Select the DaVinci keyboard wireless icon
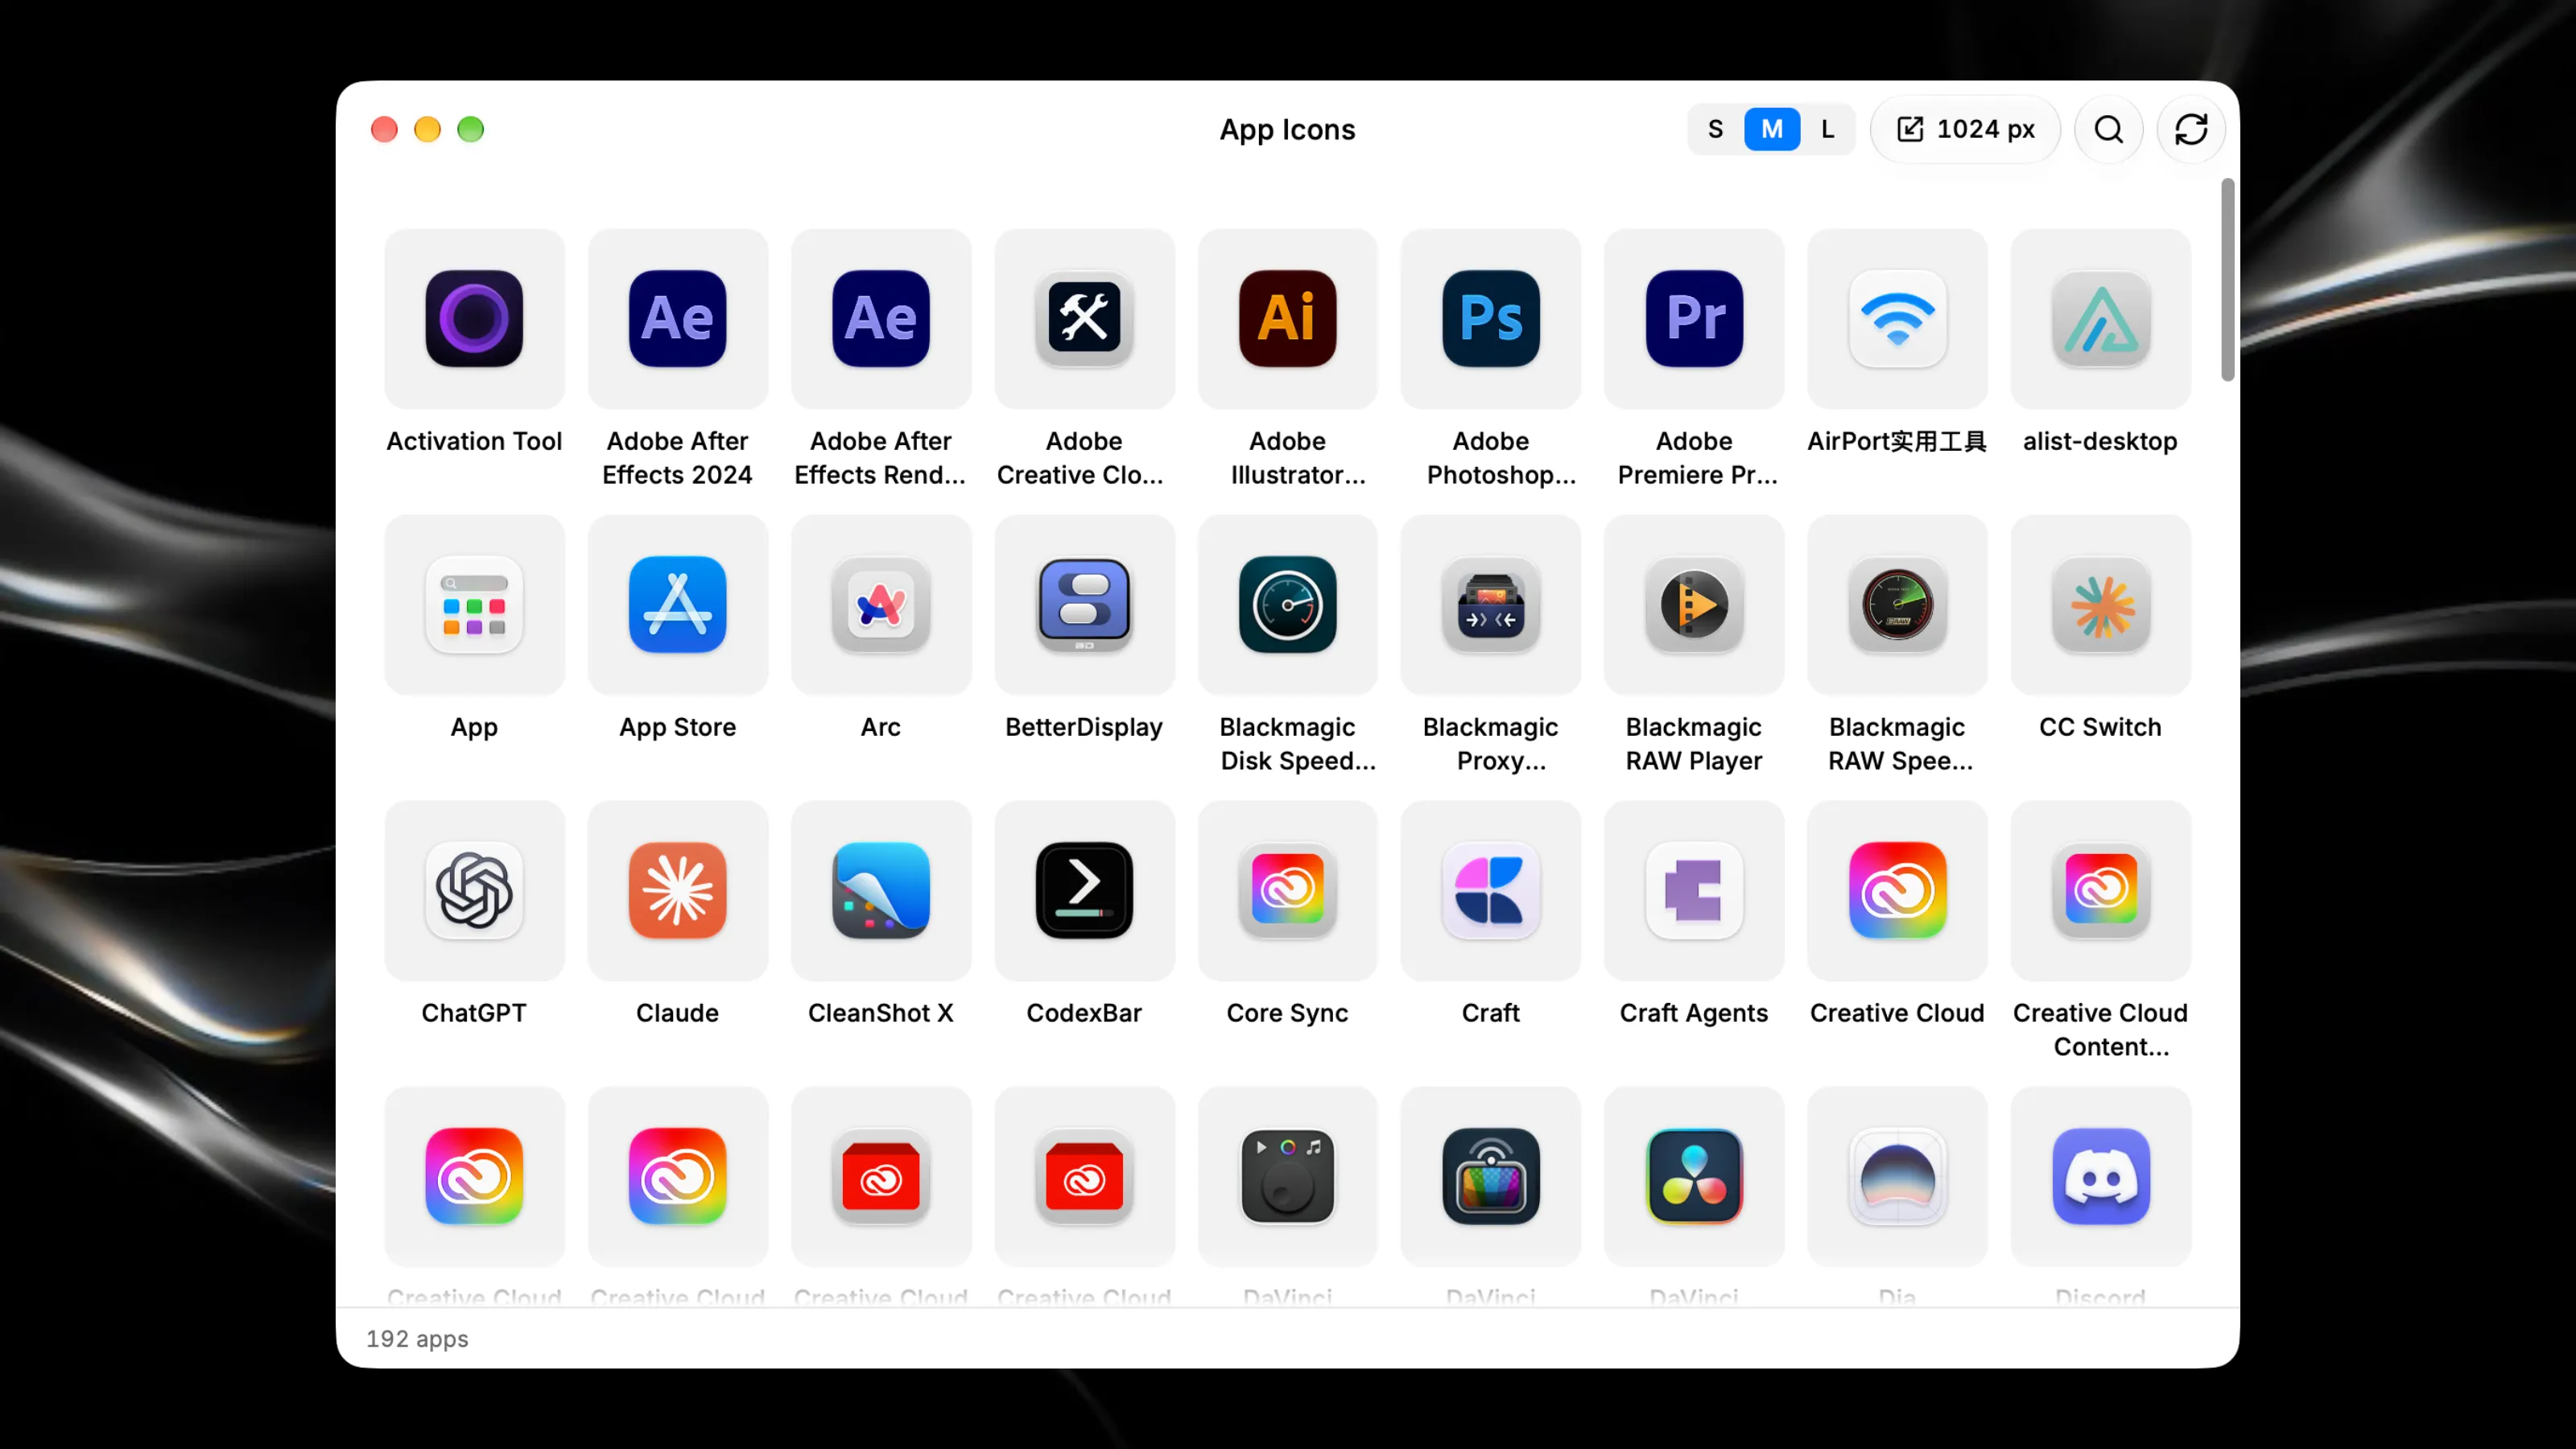The width and height of the screenshot is (2576, 1449). [1490, 1176]
